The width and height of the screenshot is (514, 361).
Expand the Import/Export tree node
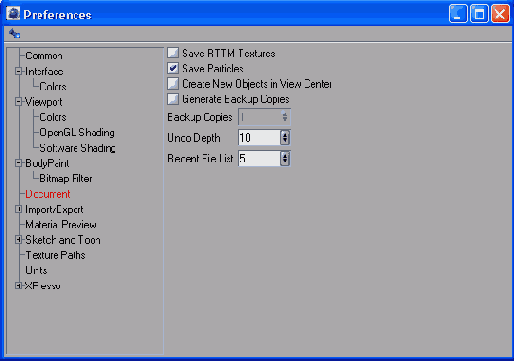18,209
